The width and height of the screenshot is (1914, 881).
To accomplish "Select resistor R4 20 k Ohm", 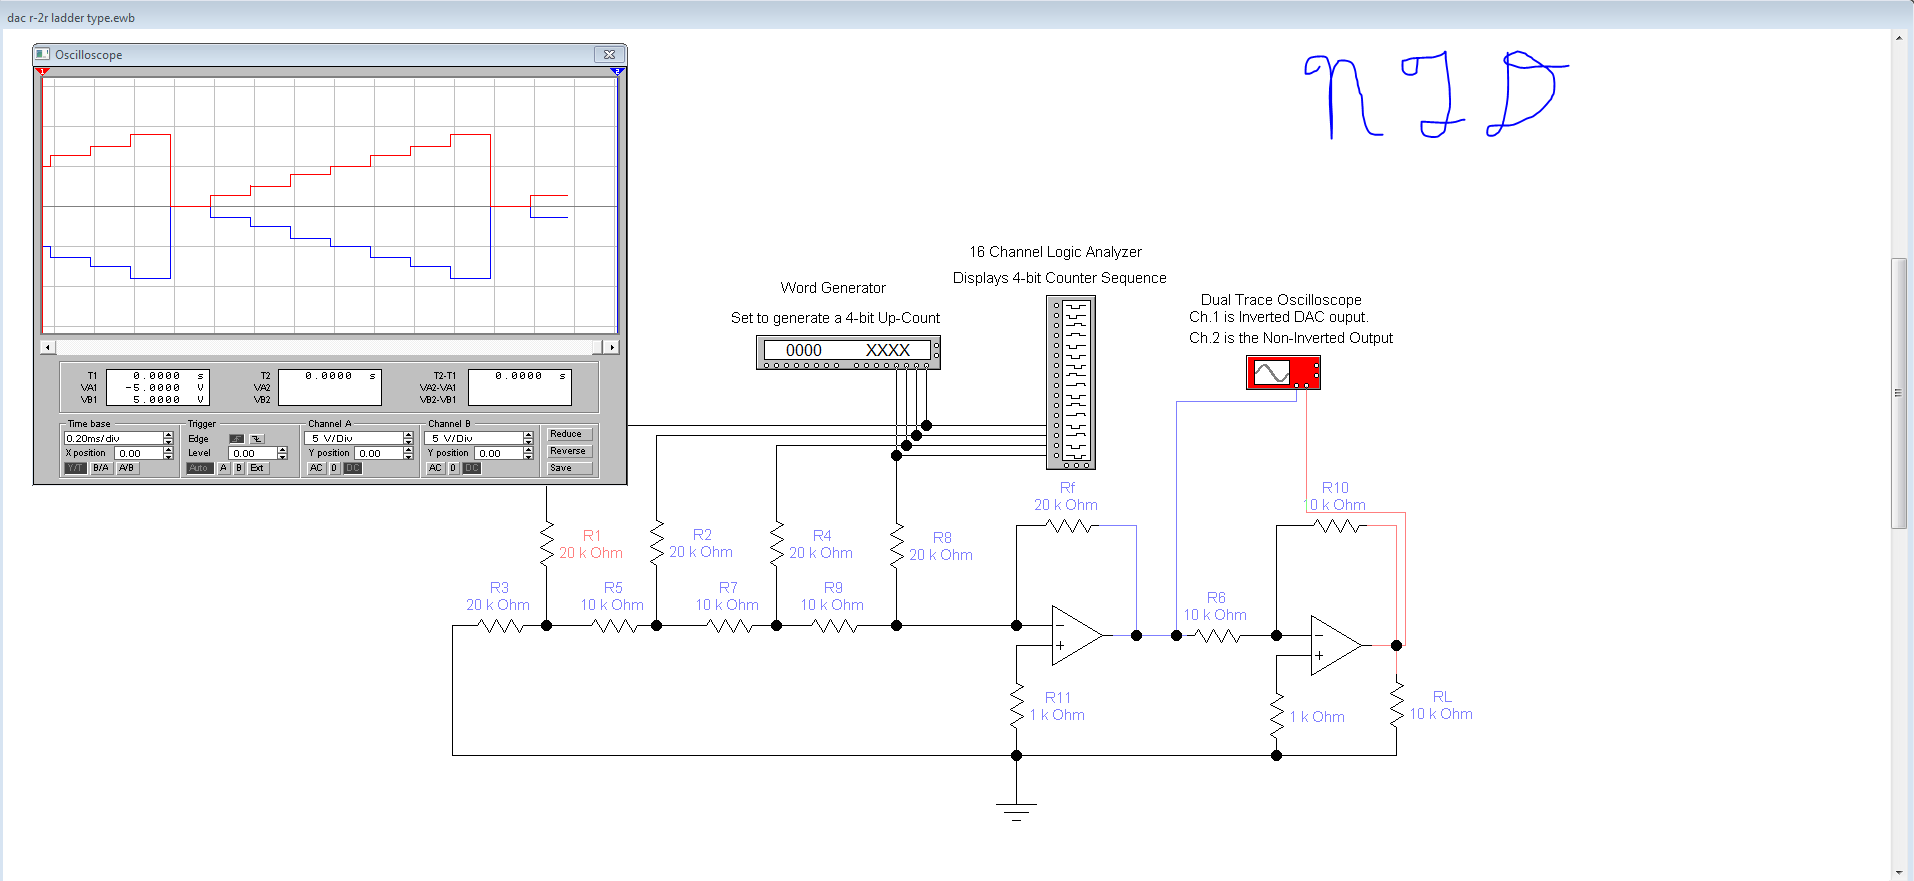I will tap(777, 544).
